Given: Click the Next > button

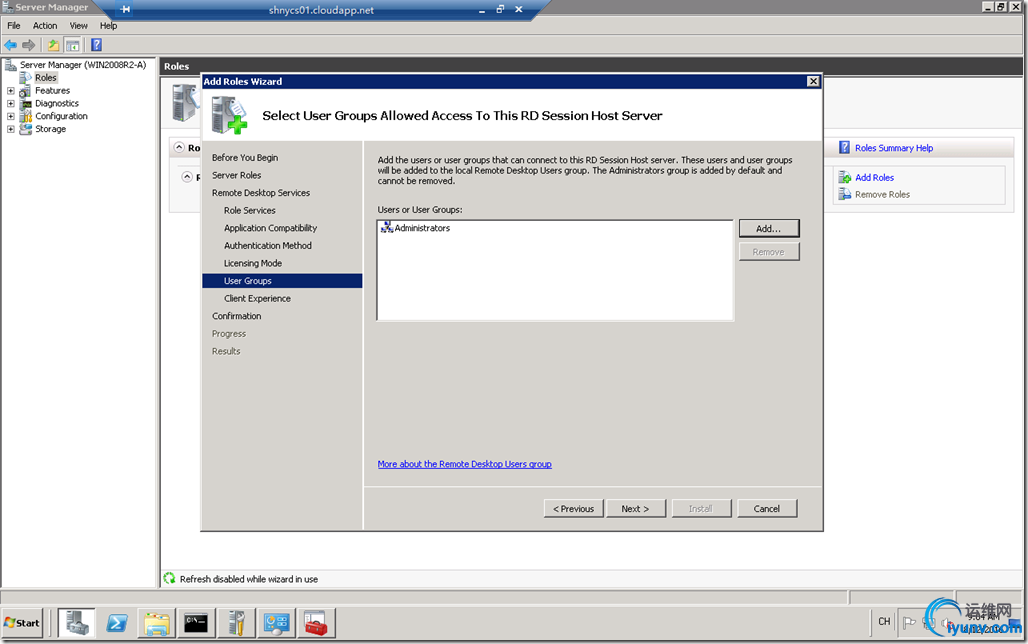Looking at the screenshot, I should 635,508.
